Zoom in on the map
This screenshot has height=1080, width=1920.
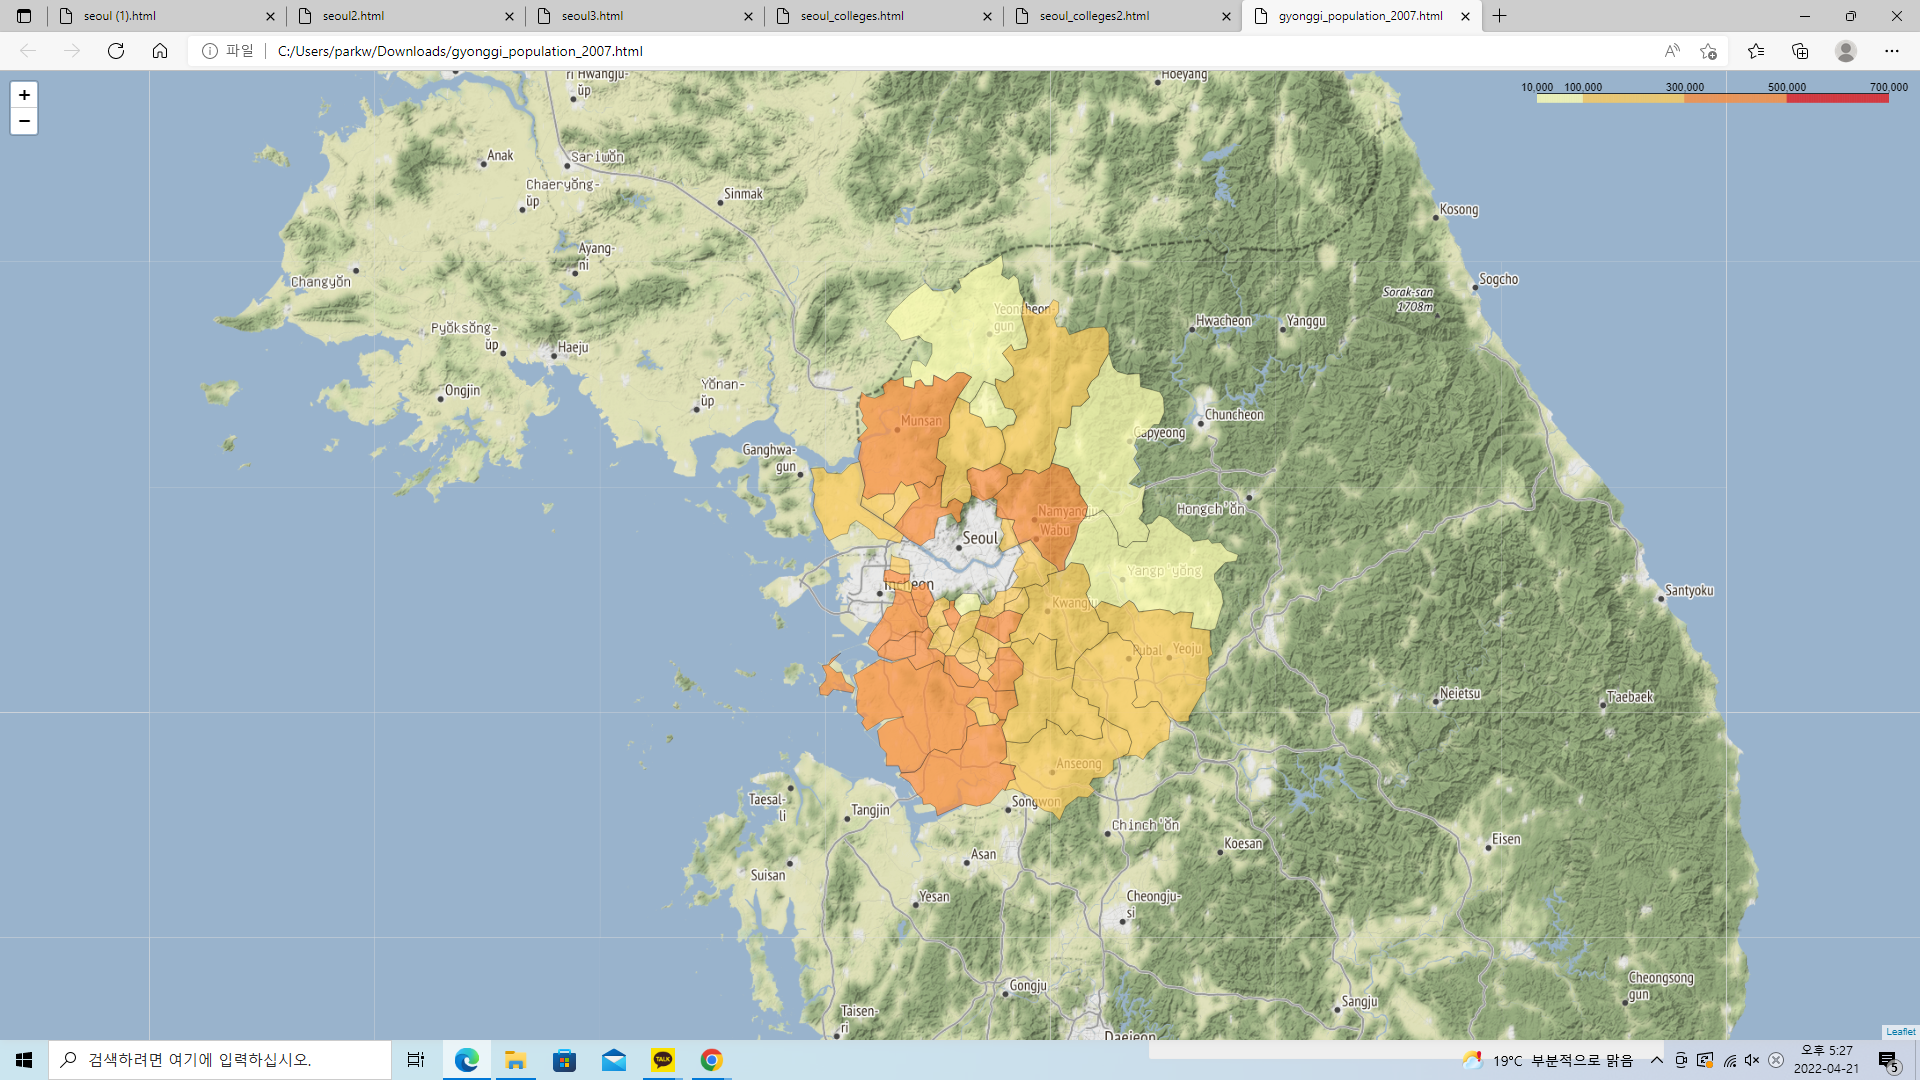(24, 95)
